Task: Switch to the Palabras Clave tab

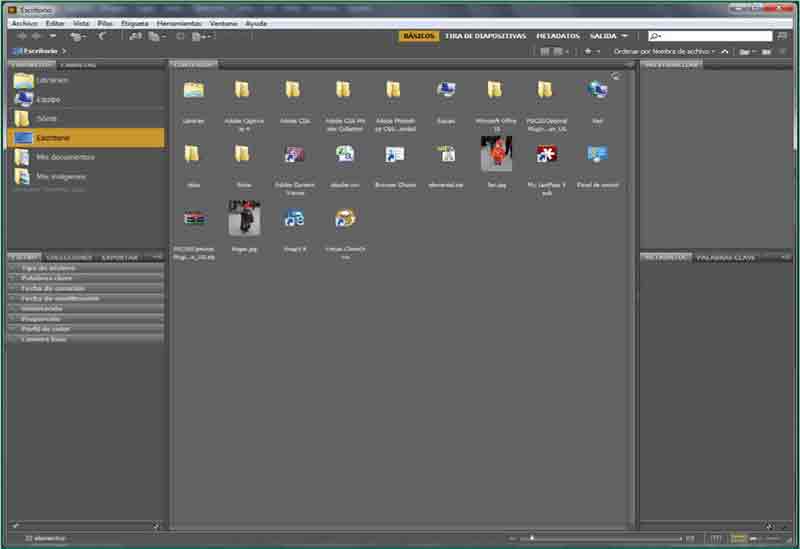Action: coord(726,257)
